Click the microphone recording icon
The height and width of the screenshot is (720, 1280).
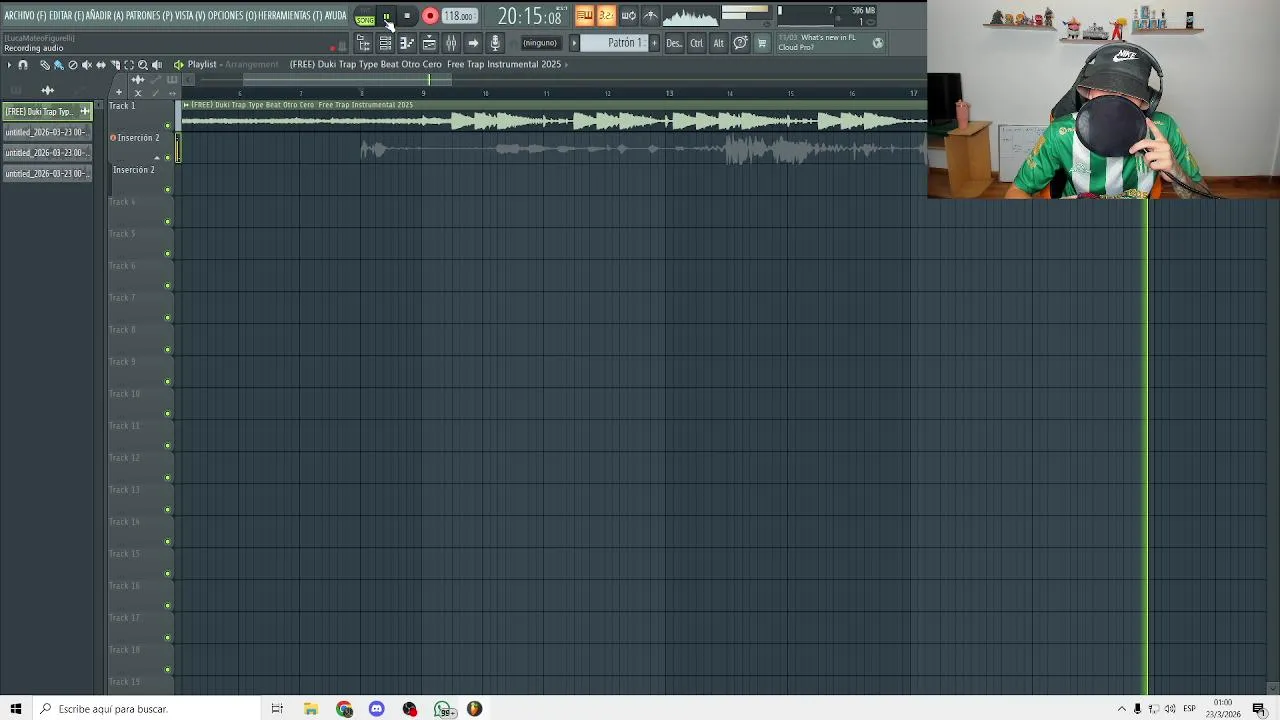(495, 43)
